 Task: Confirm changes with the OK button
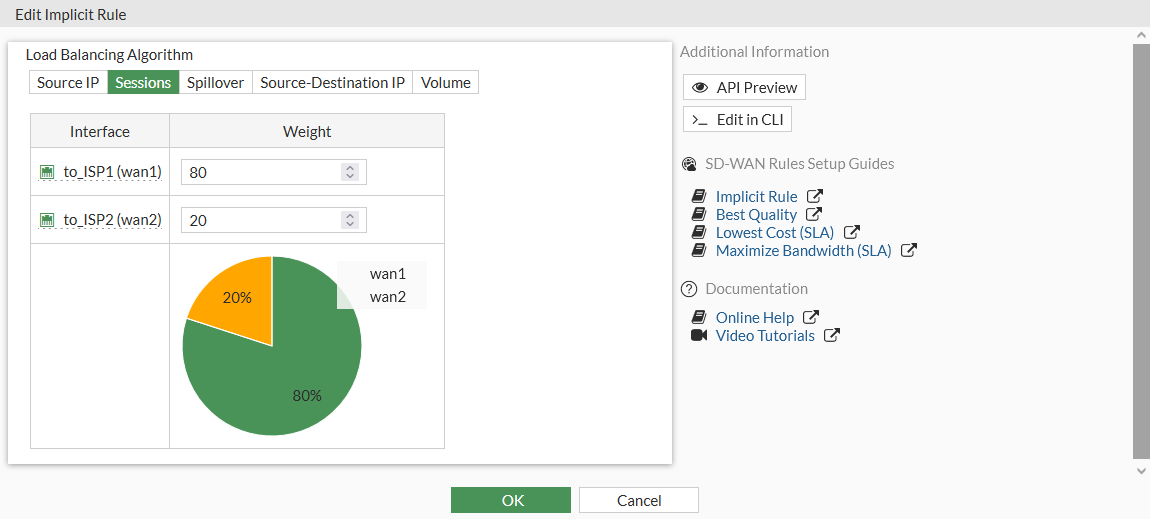tap(511, 500)
